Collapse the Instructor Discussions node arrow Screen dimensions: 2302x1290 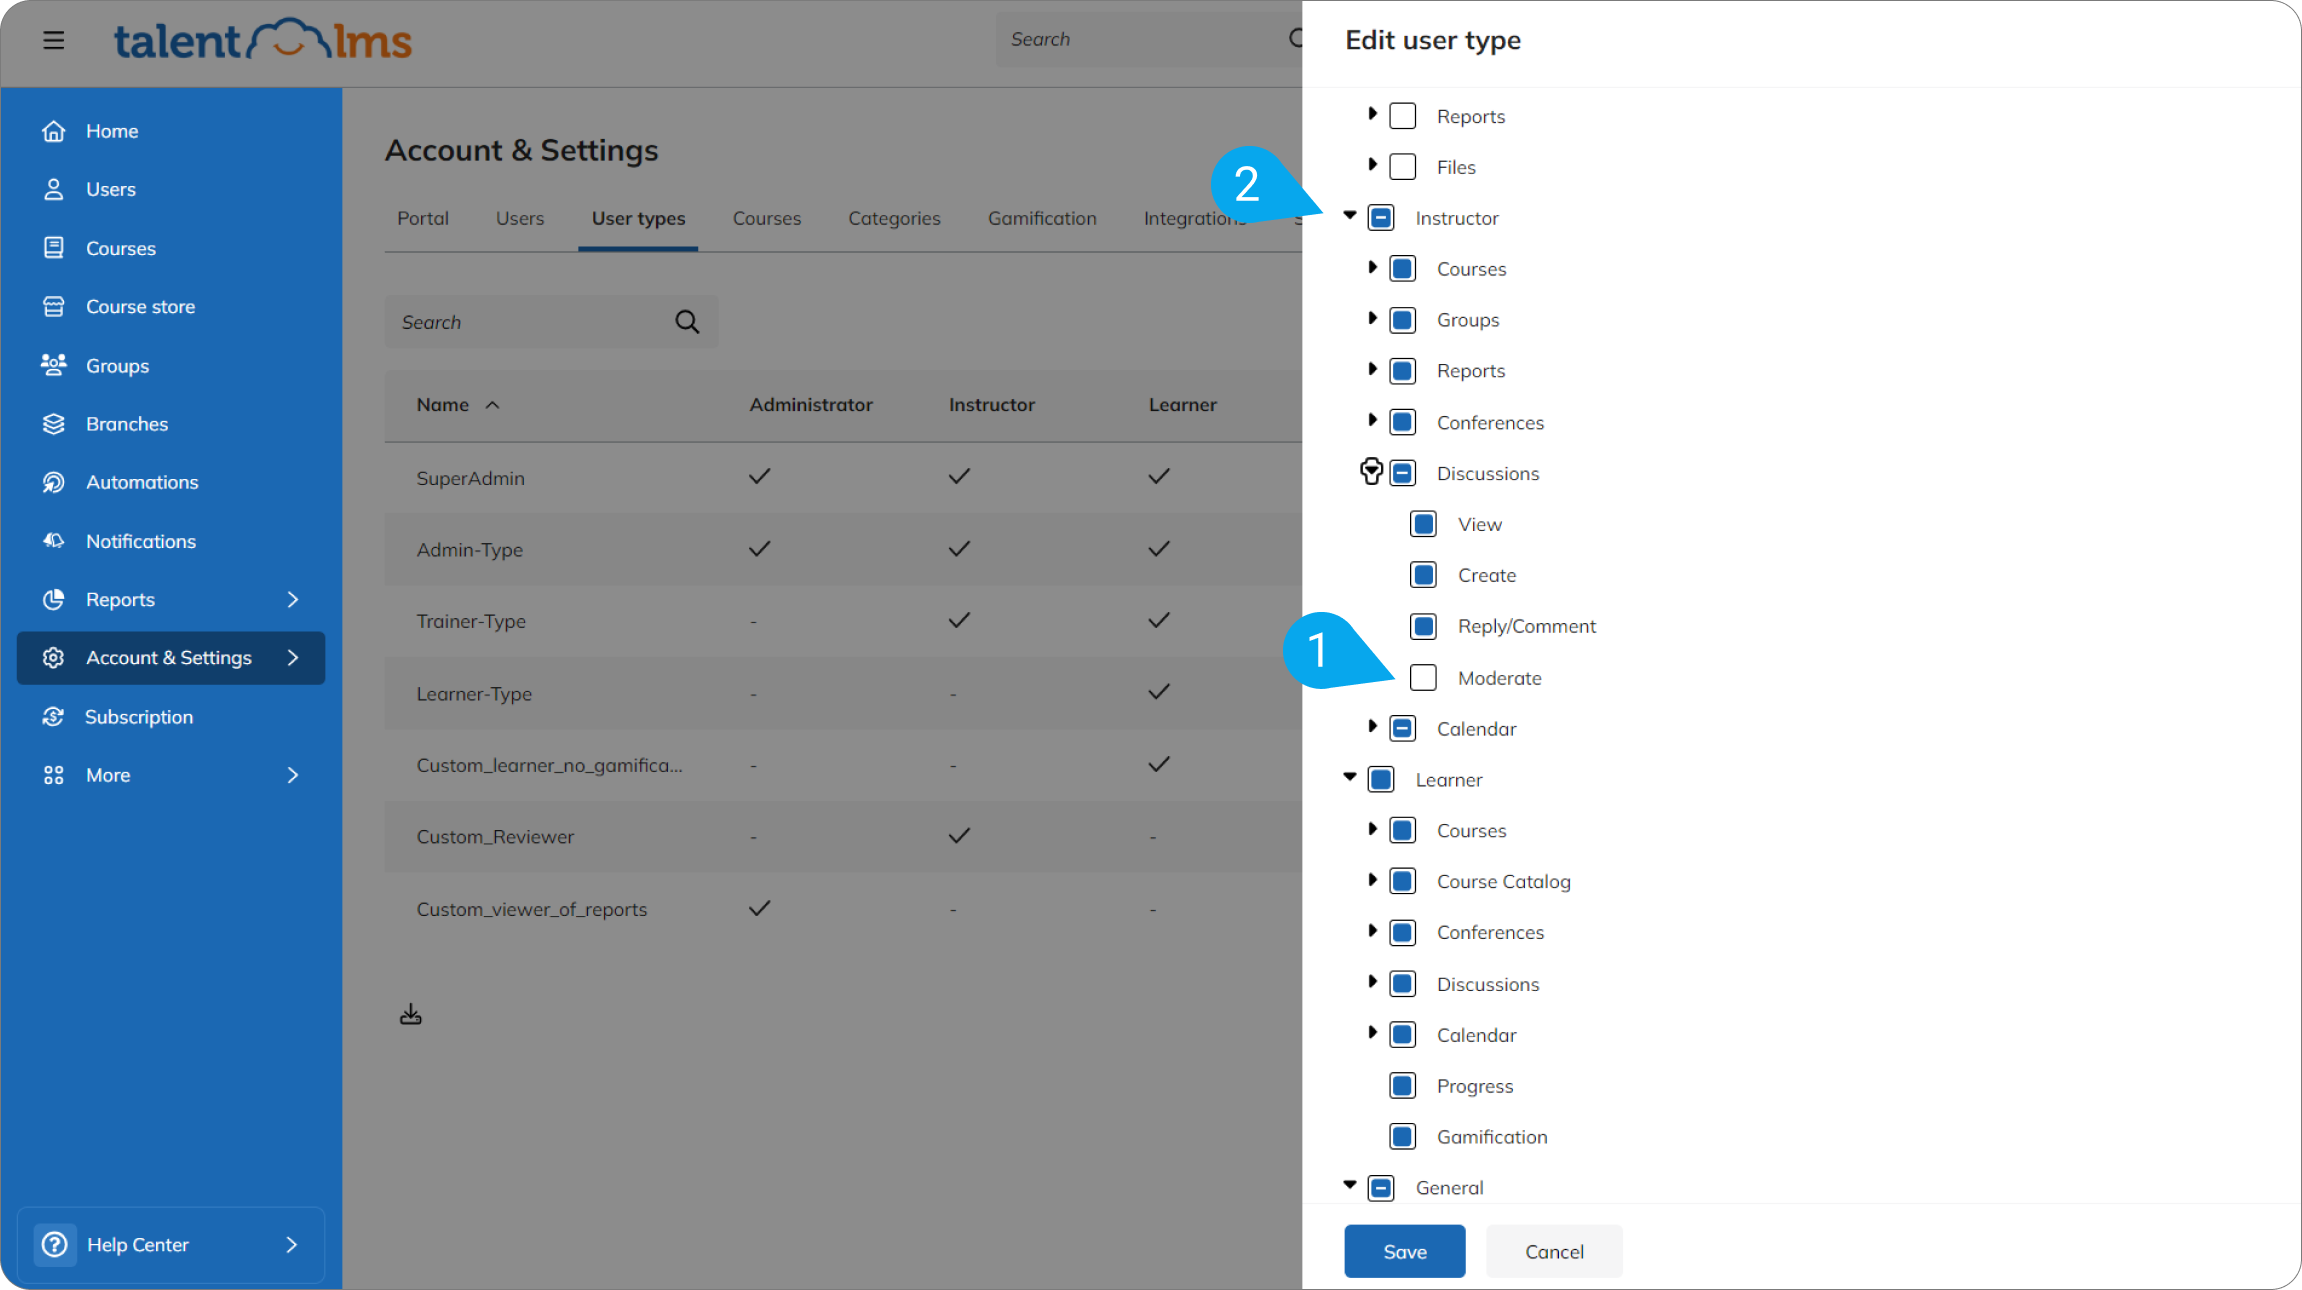pos(1372,471)
